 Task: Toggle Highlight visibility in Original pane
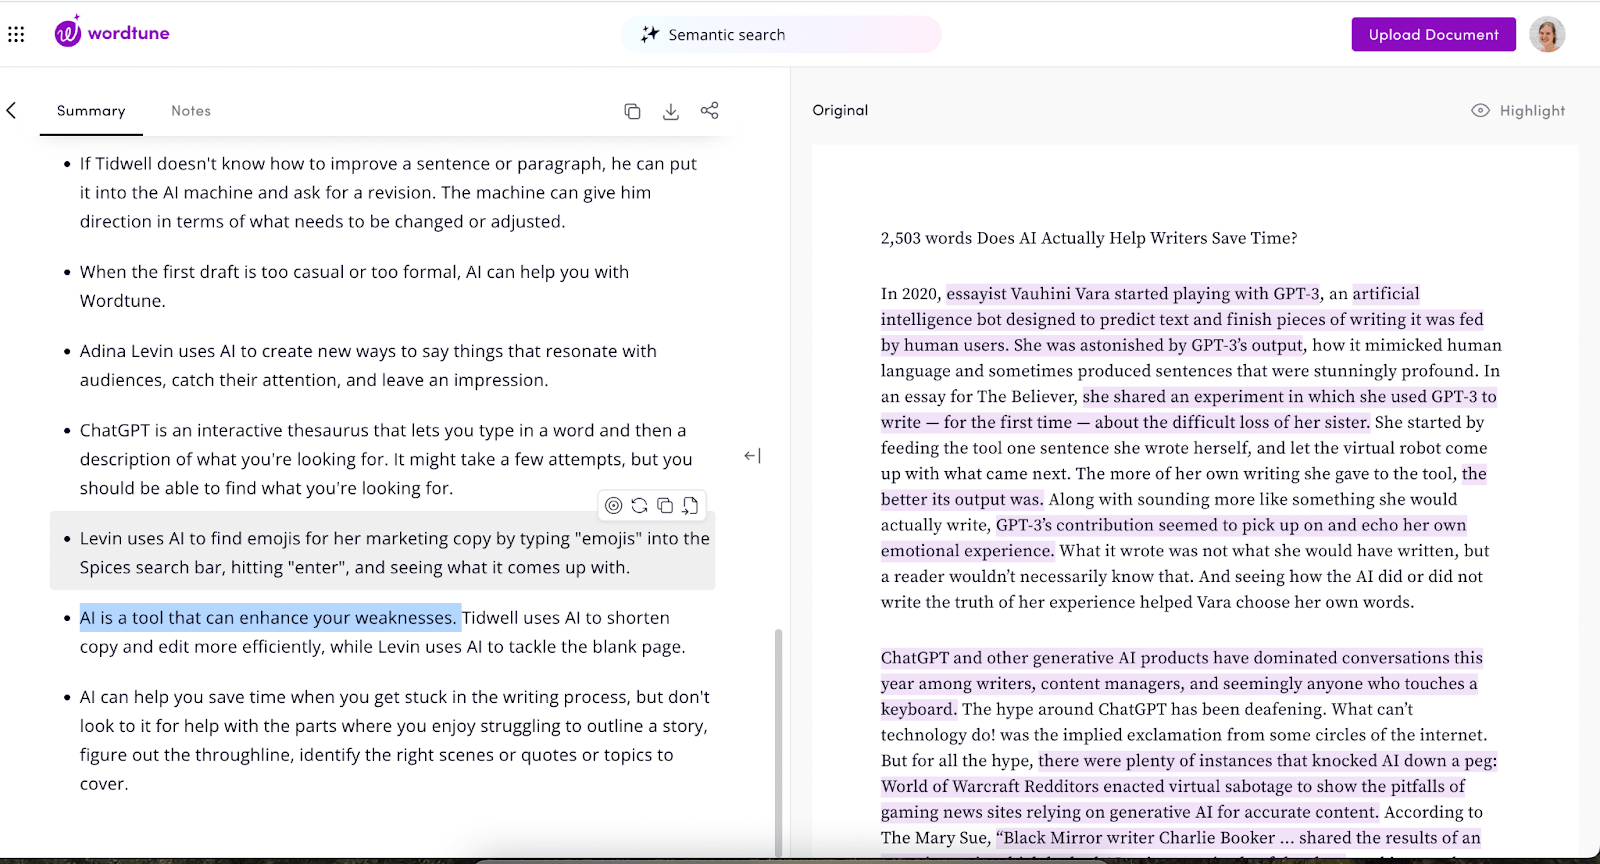(x=1518, y=111)
